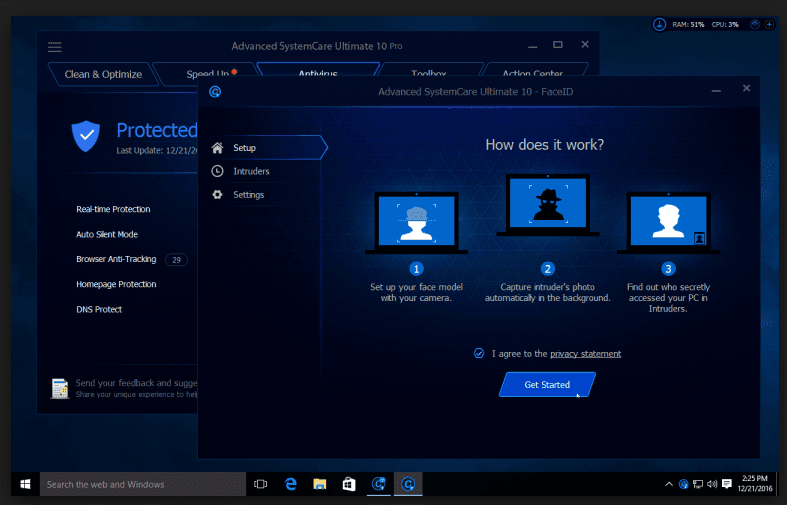This screenshot has height=505, width=787.
Task: Open Windows Store from taskbar
Action: pyautogui.click(x=349, y=484)
